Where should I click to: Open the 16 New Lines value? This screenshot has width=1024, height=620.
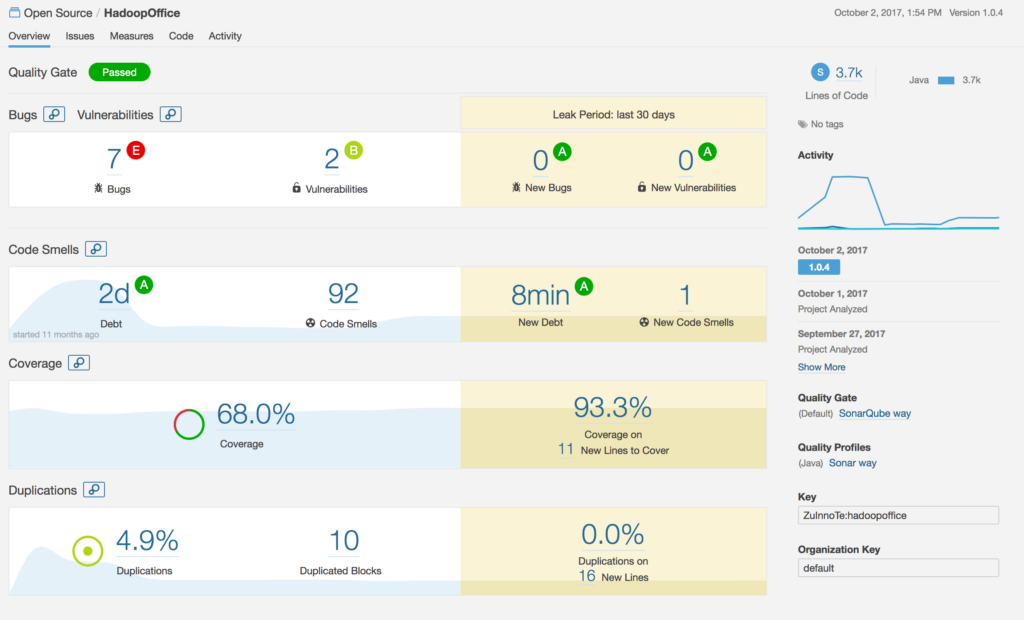coord(586,576)
